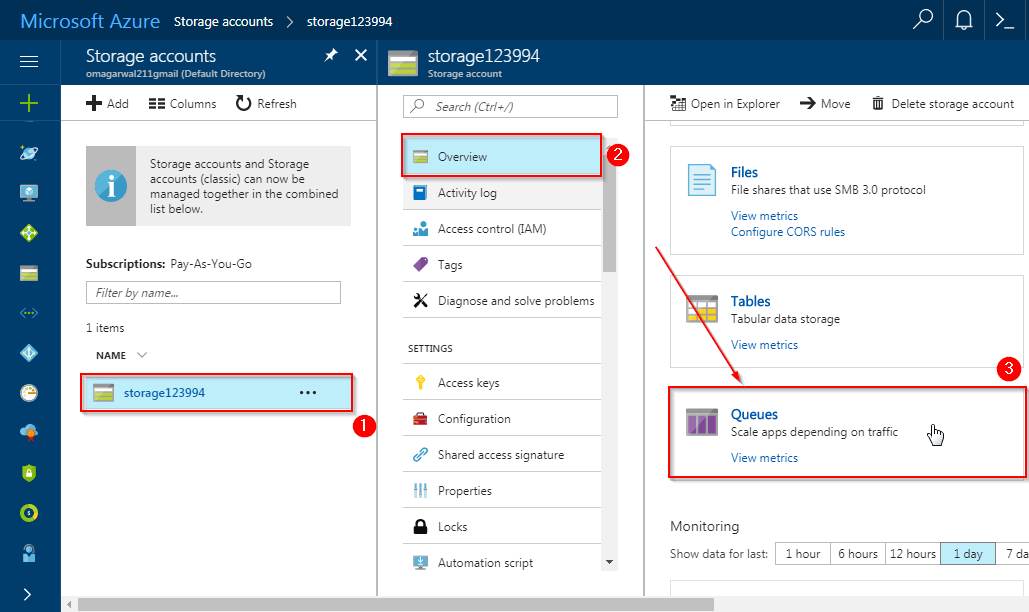
Task: Open the Advisor cloud ribbon icon in sidebar
Action: tap(29, 433)
